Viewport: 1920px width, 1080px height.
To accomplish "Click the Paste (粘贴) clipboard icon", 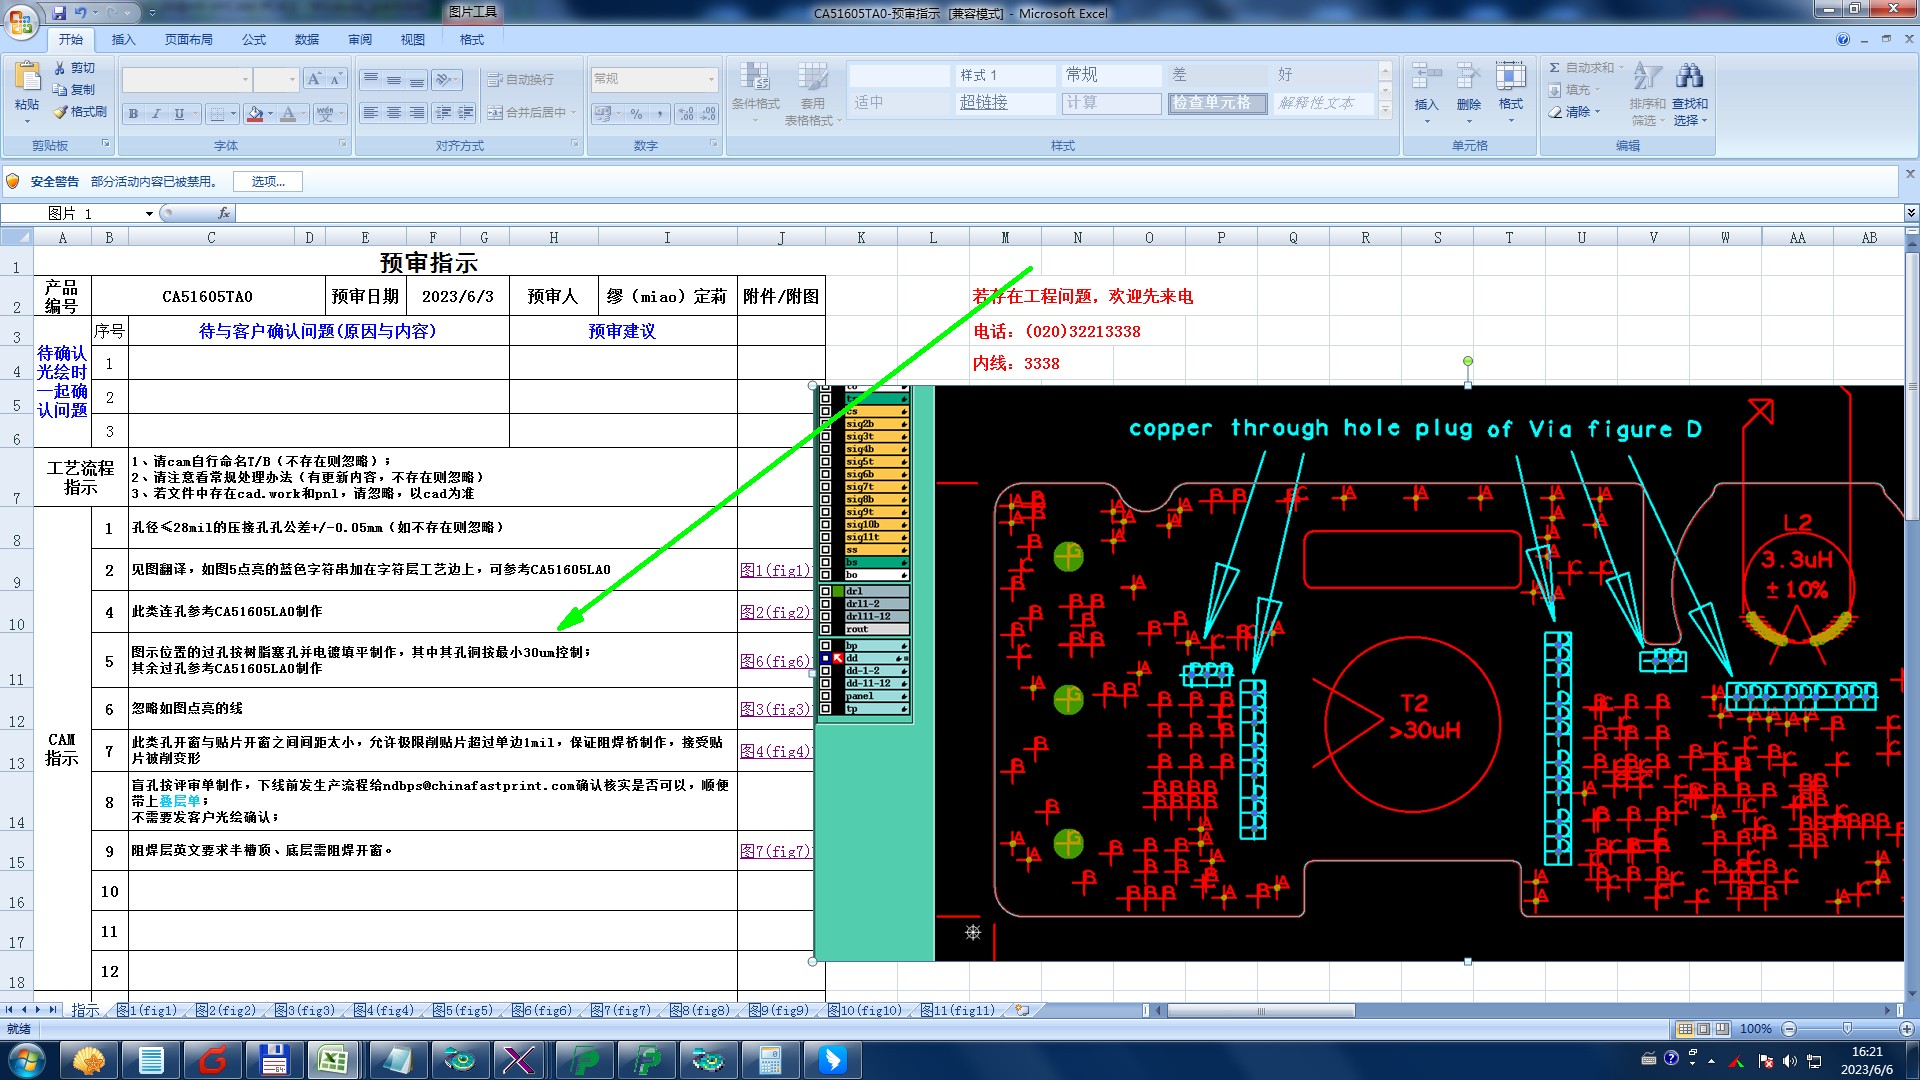I will coord(27,77).
